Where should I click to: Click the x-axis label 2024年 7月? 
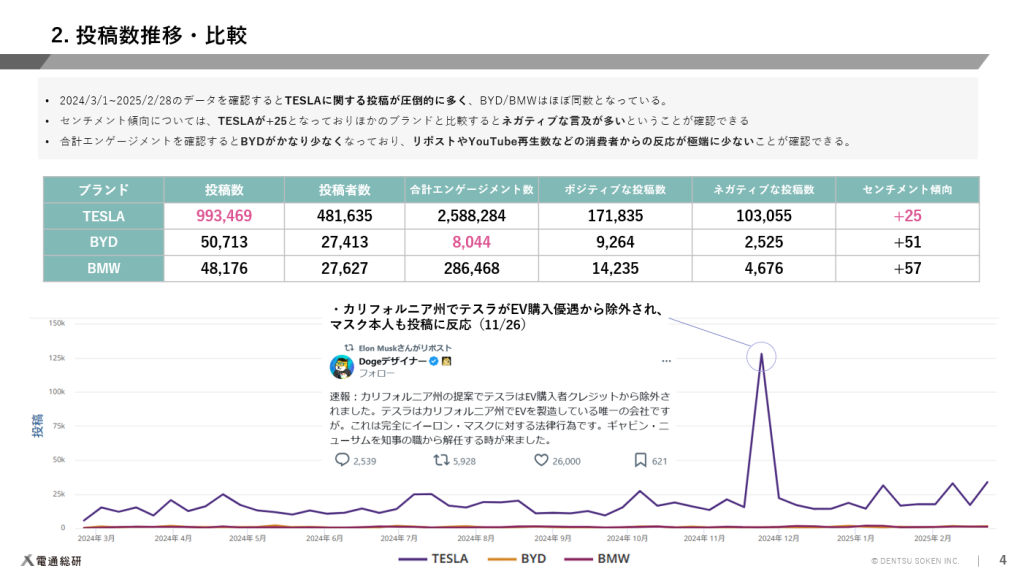pos(399,538)
